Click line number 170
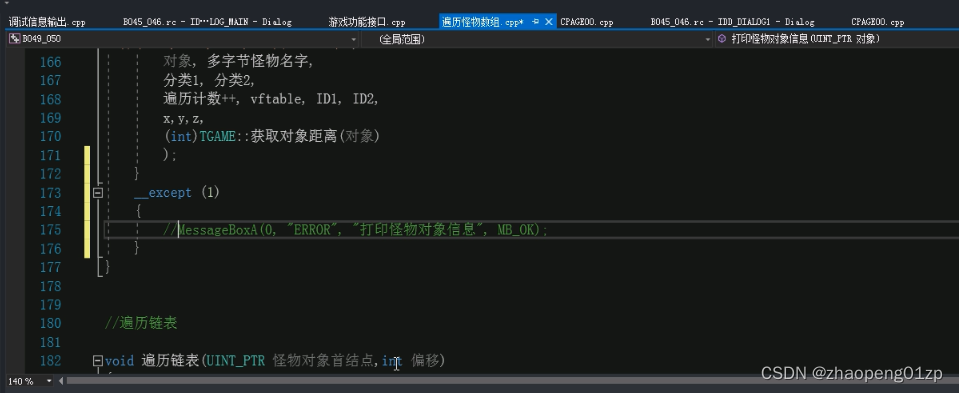The width and height of the screenshot is (959, 393). 50,136
